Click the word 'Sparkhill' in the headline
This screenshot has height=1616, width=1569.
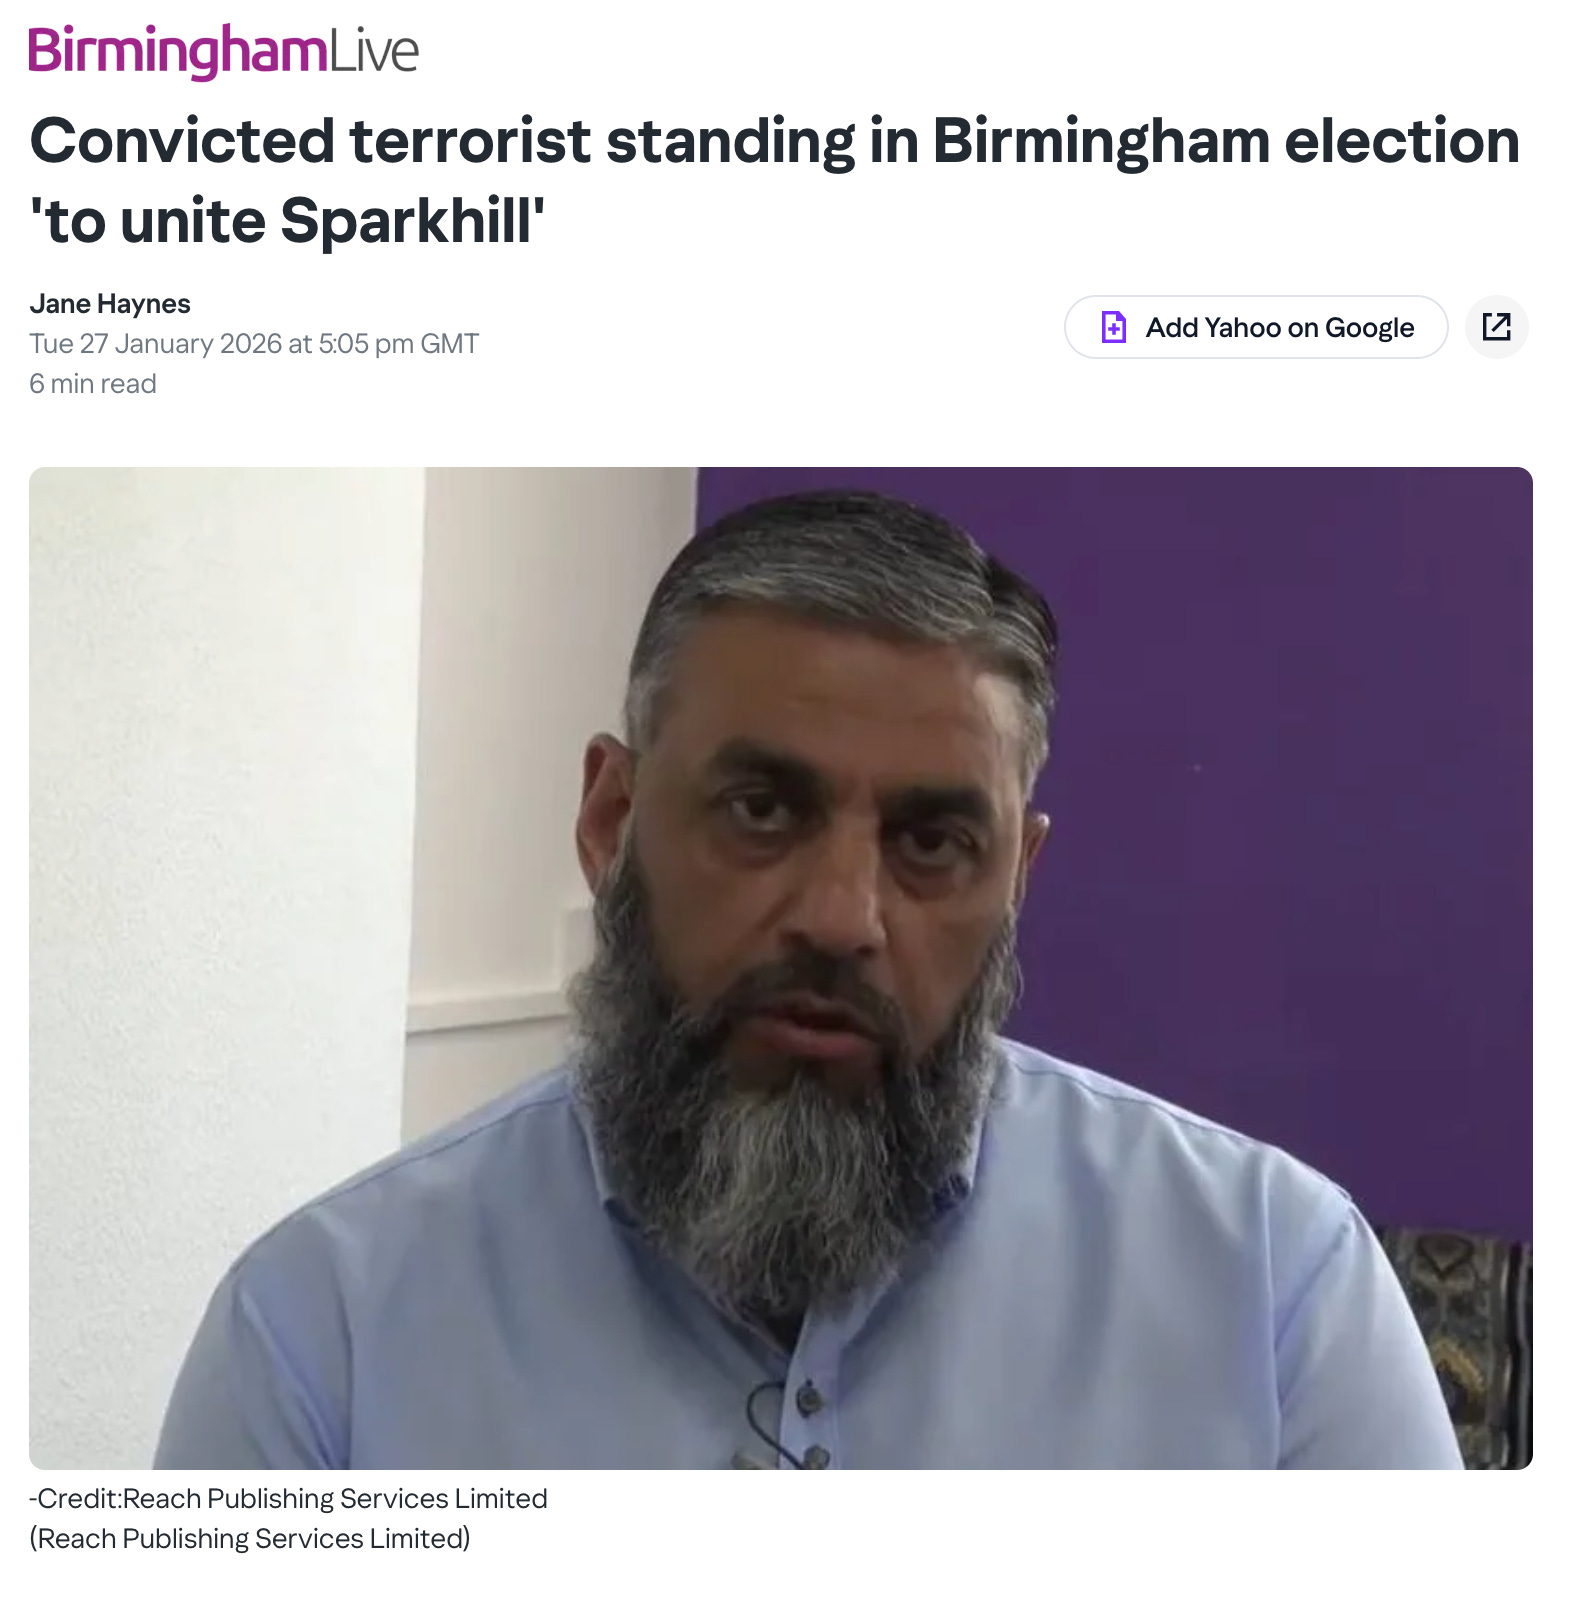(407, 221)
